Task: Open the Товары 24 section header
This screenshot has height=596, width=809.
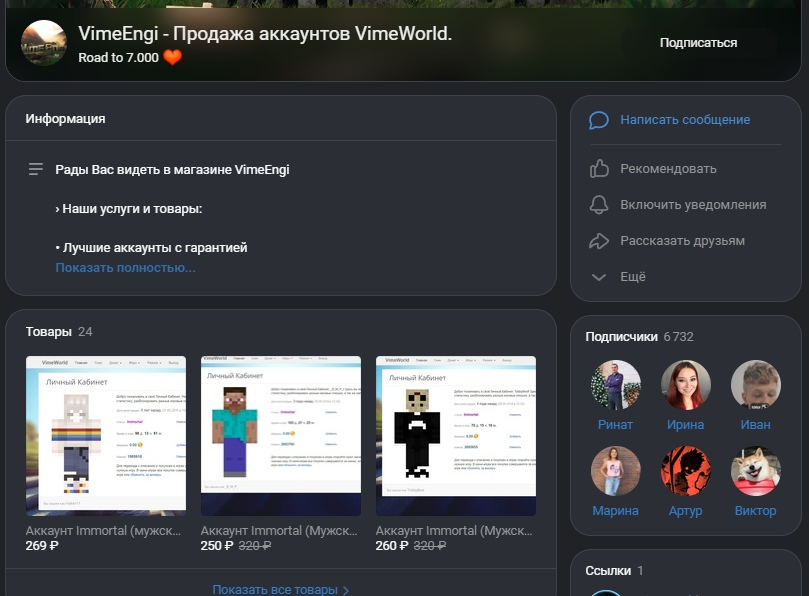Action: 59,332
